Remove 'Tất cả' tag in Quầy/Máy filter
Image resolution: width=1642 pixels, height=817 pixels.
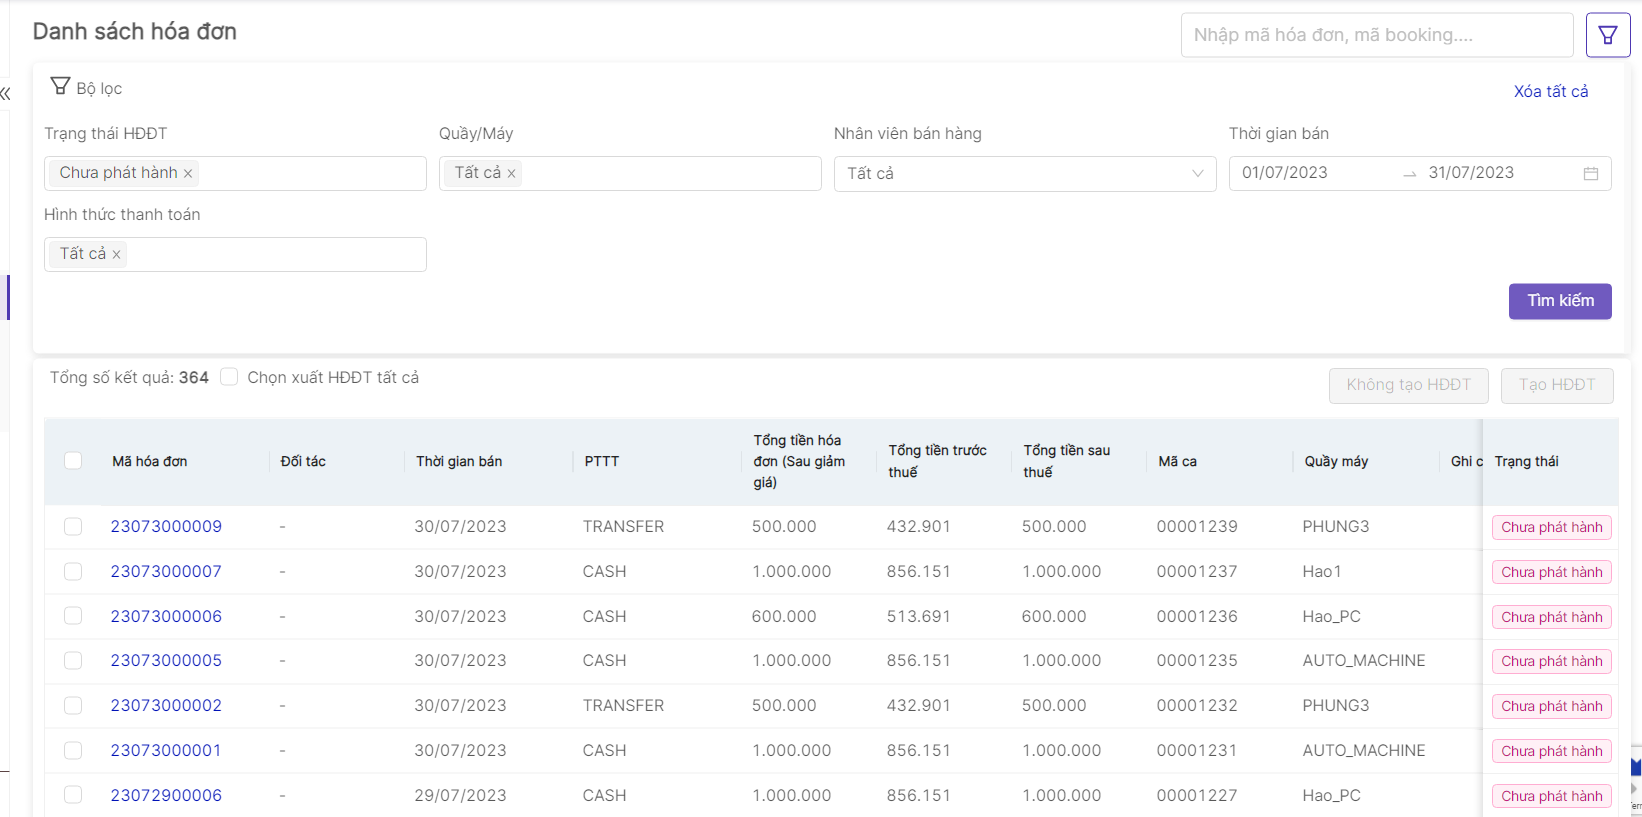(511, 173)
